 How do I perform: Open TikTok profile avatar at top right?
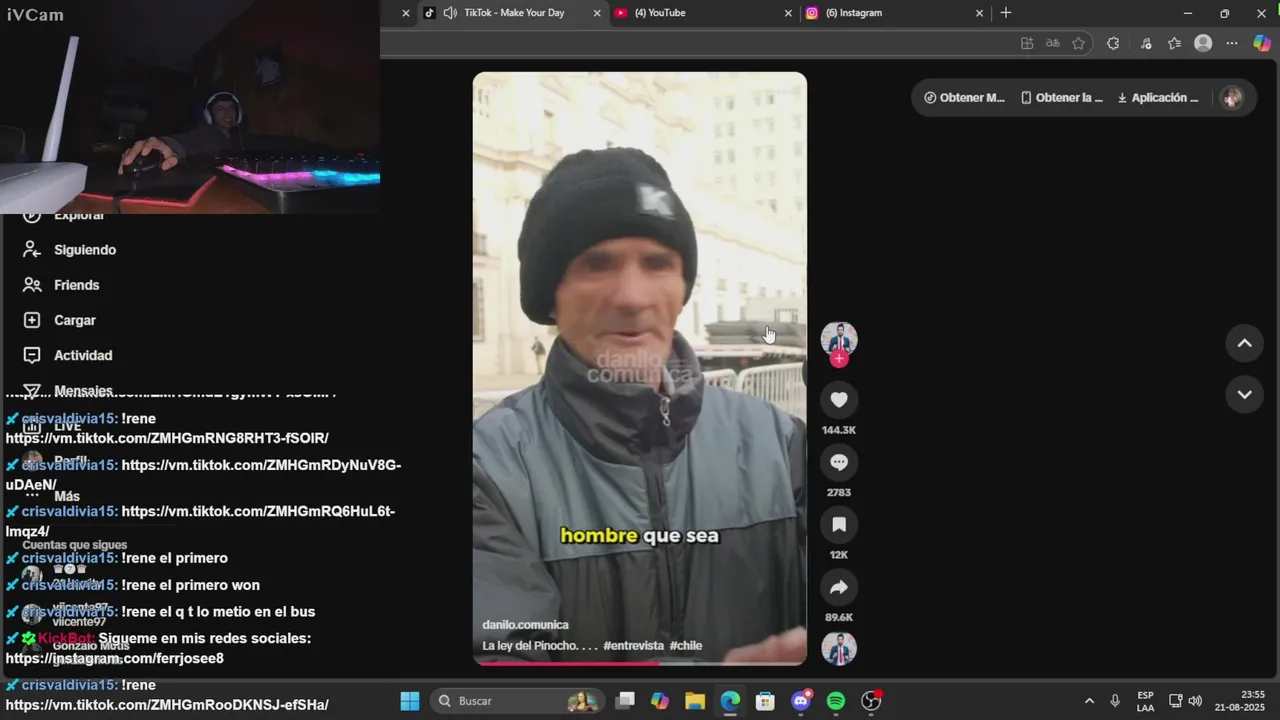pyautogui.click(x=1232, y=98)
